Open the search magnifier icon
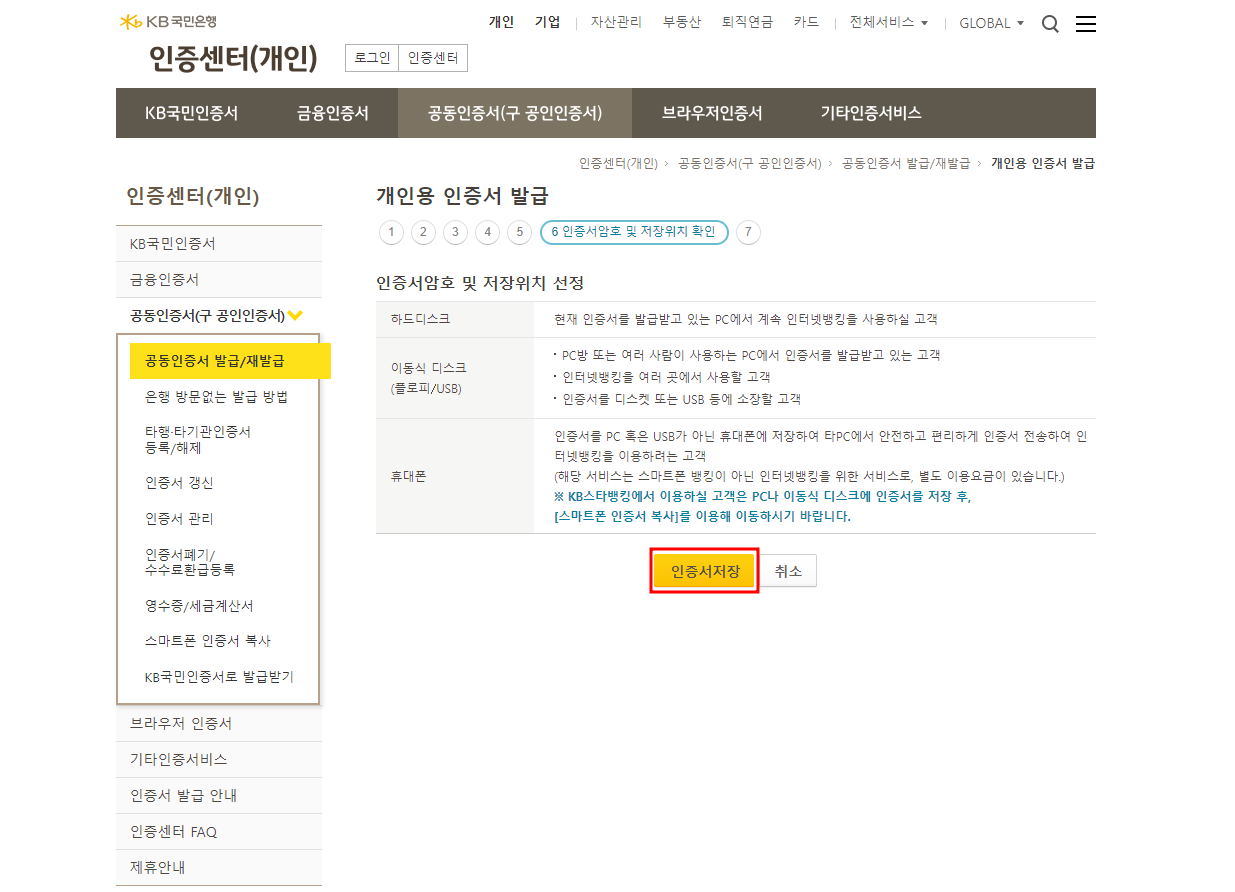This screenshot has height=892, width=1235. [1050, 24]
